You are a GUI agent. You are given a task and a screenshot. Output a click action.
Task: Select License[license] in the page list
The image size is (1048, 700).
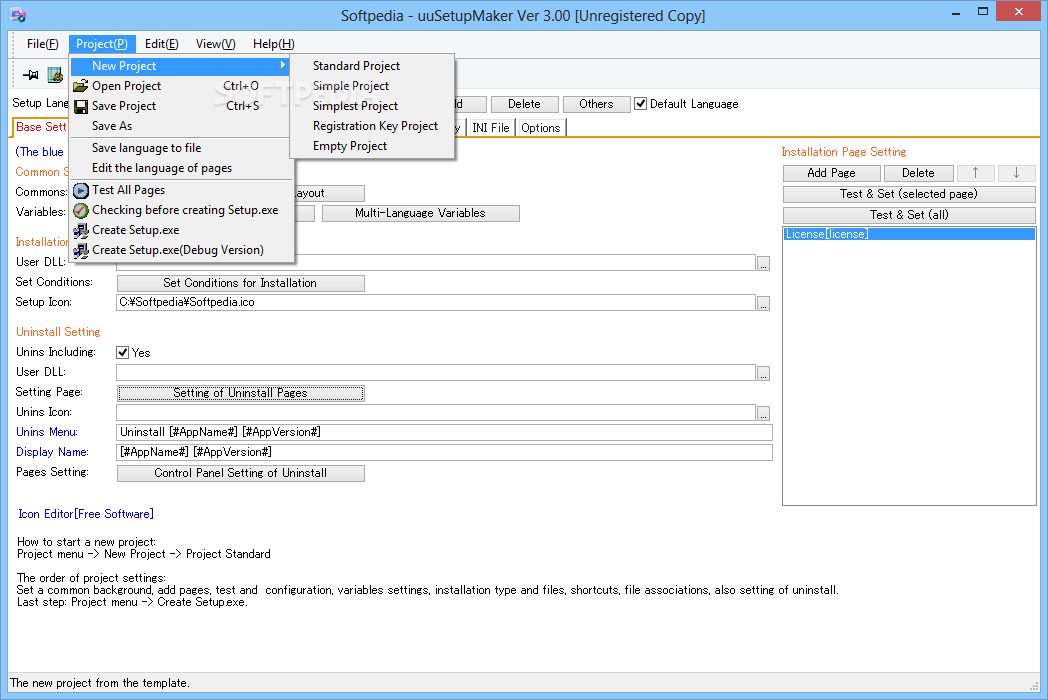909,234
